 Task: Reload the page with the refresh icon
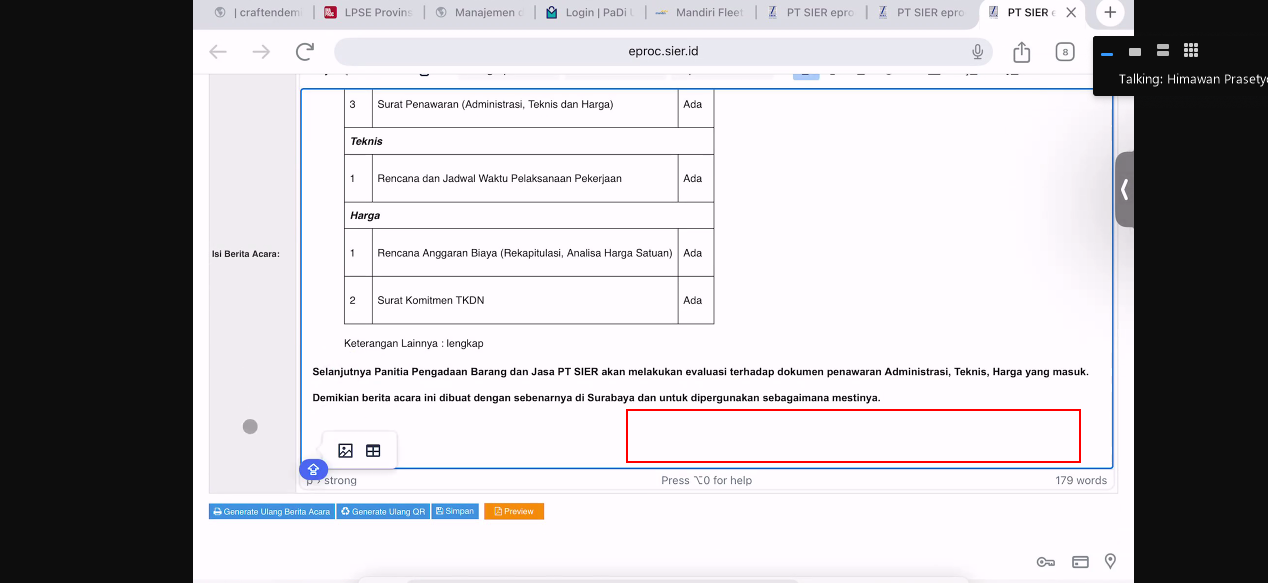(x=305, y=52)
